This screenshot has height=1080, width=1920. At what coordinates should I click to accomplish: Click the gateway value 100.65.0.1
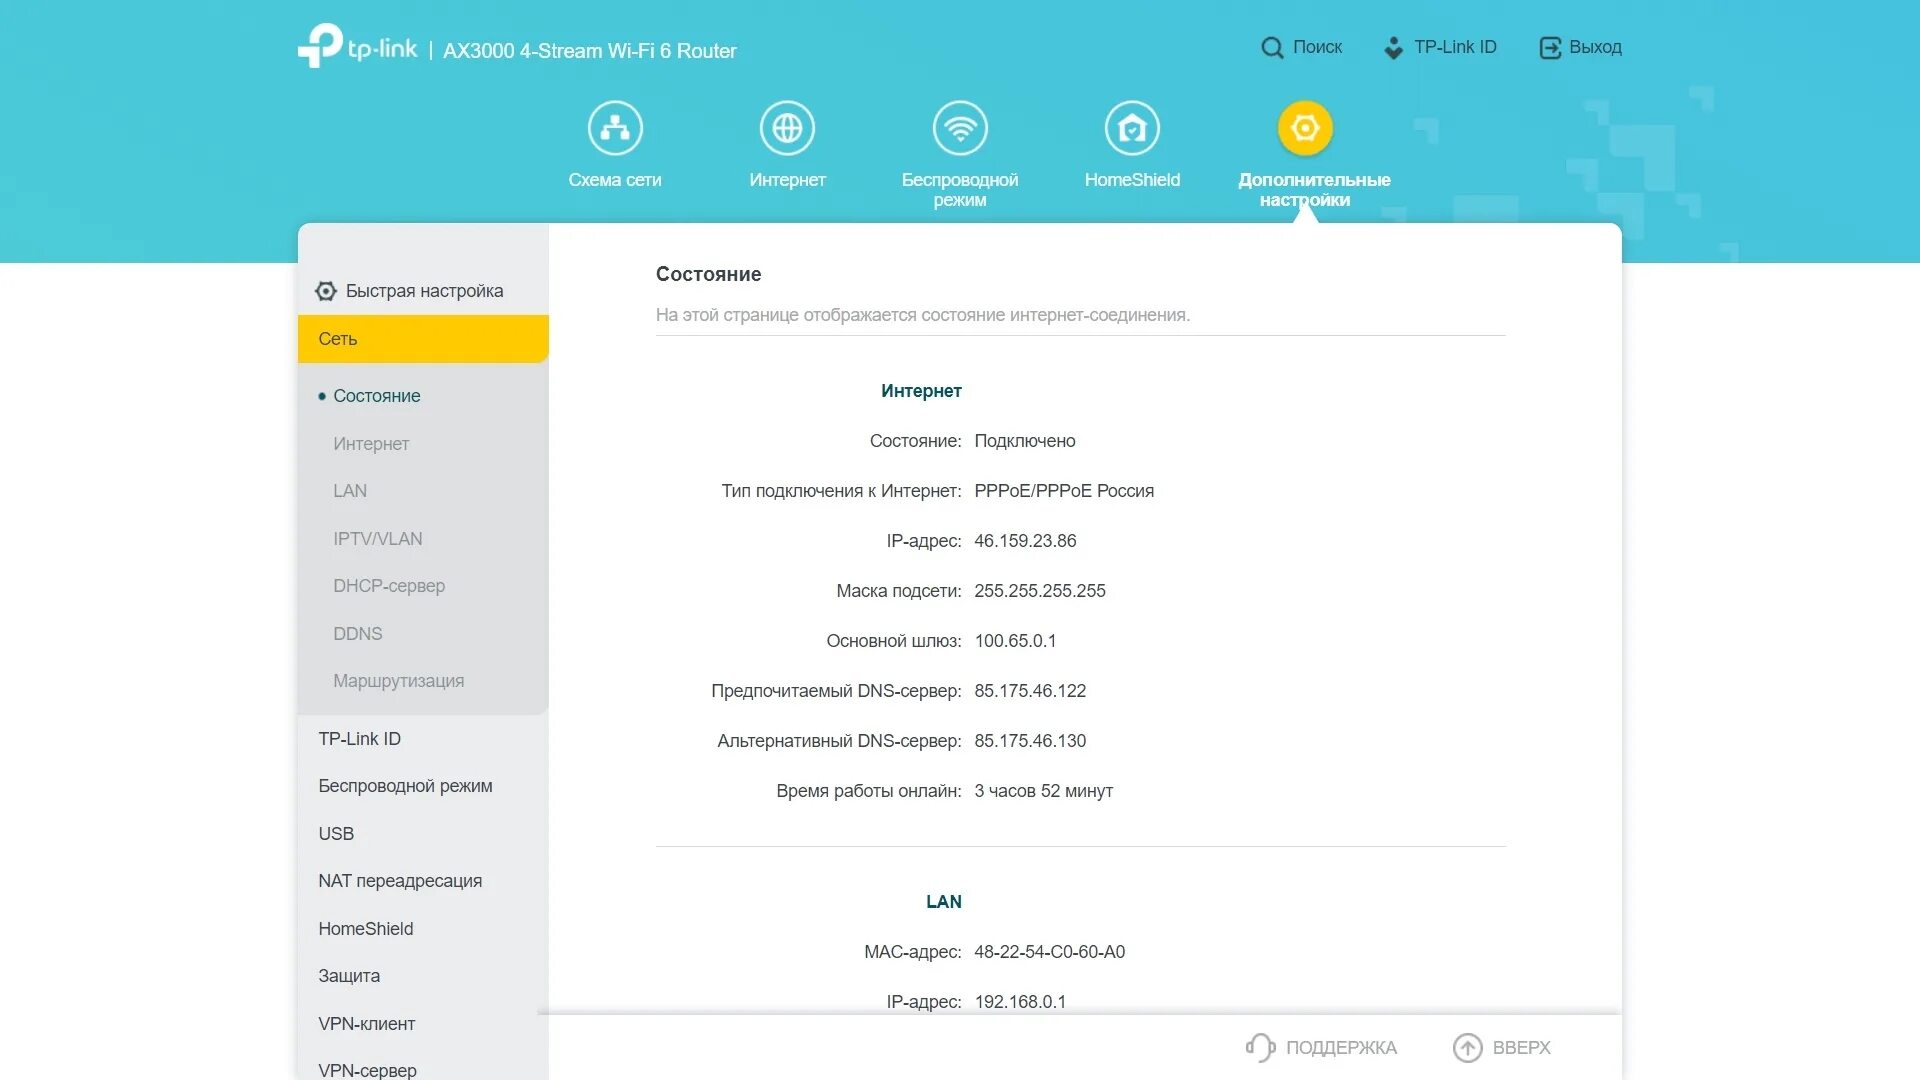(x=1015, y=641)
